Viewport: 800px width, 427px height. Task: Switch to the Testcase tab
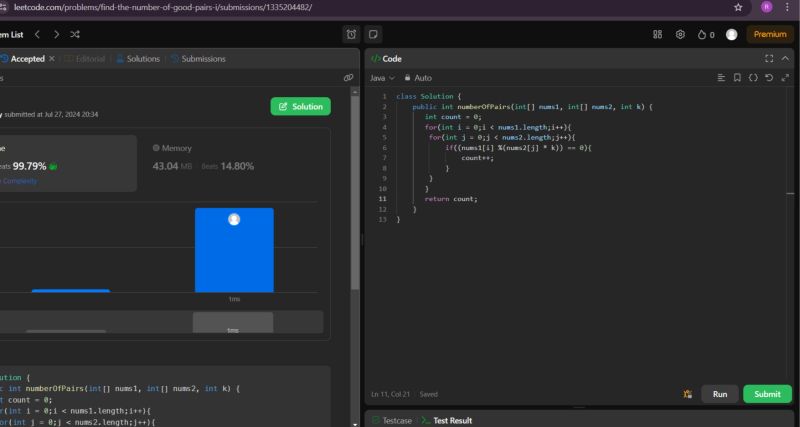(x=392, y=421)
